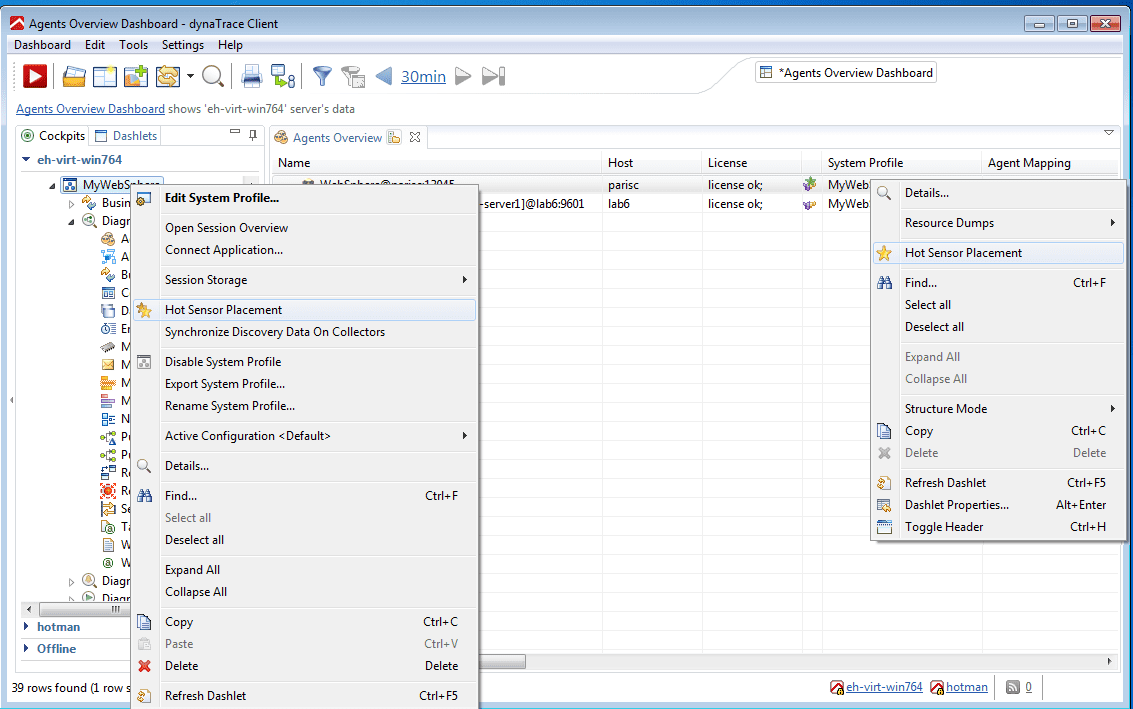This screenshot has height=709, width=1133.
Task: Select Hot Sensor Placement in left context menu
Action: tap(304, 310)
